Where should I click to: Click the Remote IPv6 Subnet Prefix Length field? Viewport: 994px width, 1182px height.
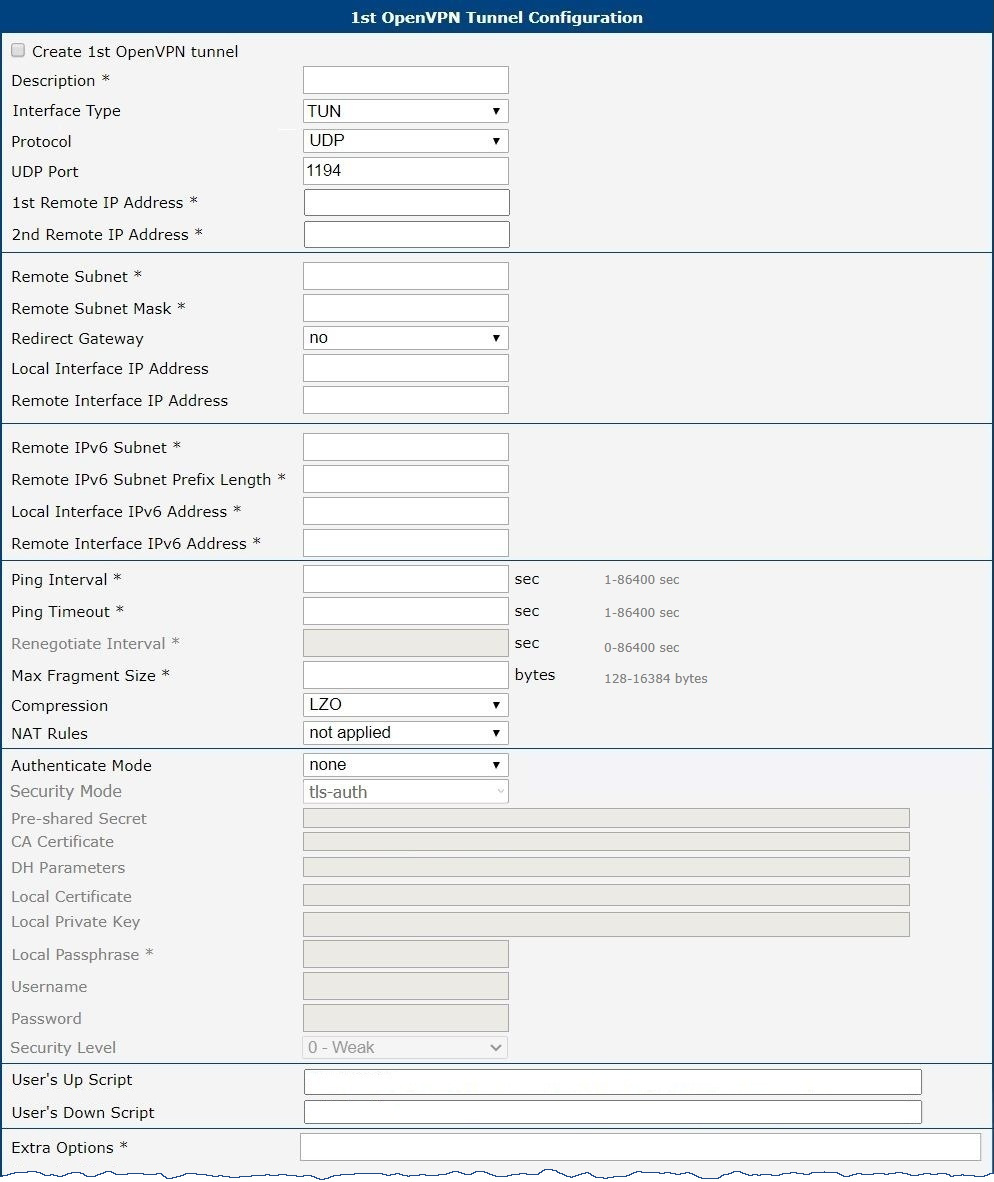point(405,479)
